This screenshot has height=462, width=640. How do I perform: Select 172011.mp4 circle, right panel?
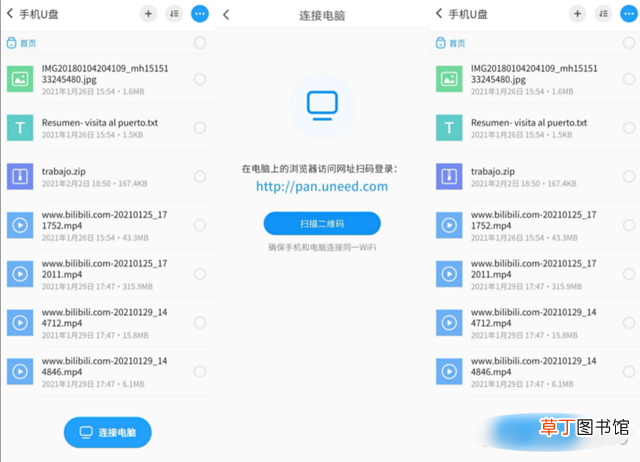[629, 274]
